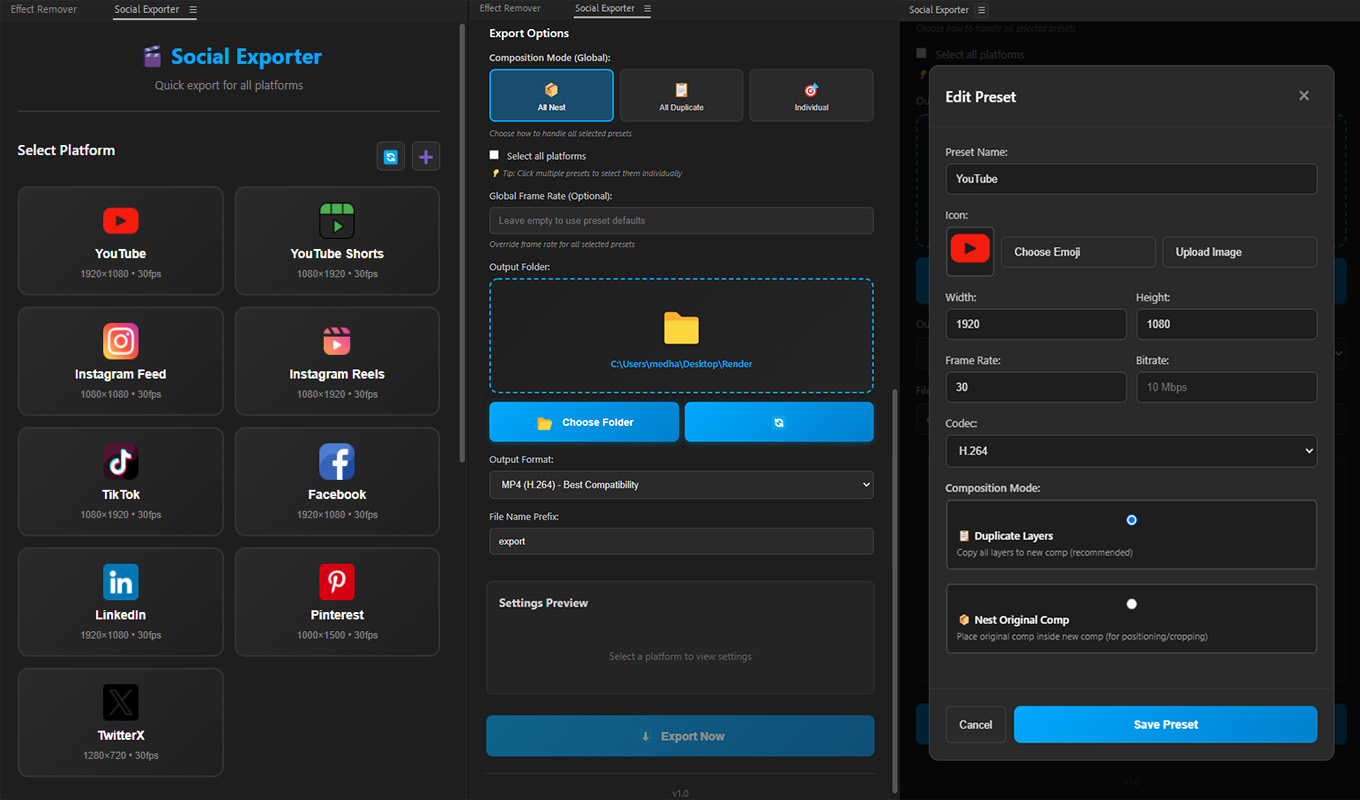Choose Individual composition mode
This screenshot has height=800, width=1360.
pyautogui.click(x=811, y=96)
